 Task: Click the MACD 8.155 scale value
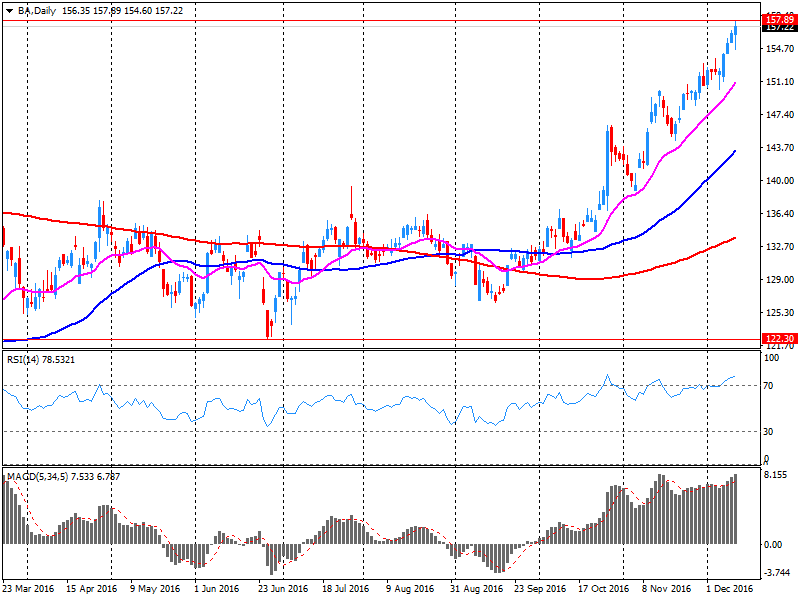point(776,475)
